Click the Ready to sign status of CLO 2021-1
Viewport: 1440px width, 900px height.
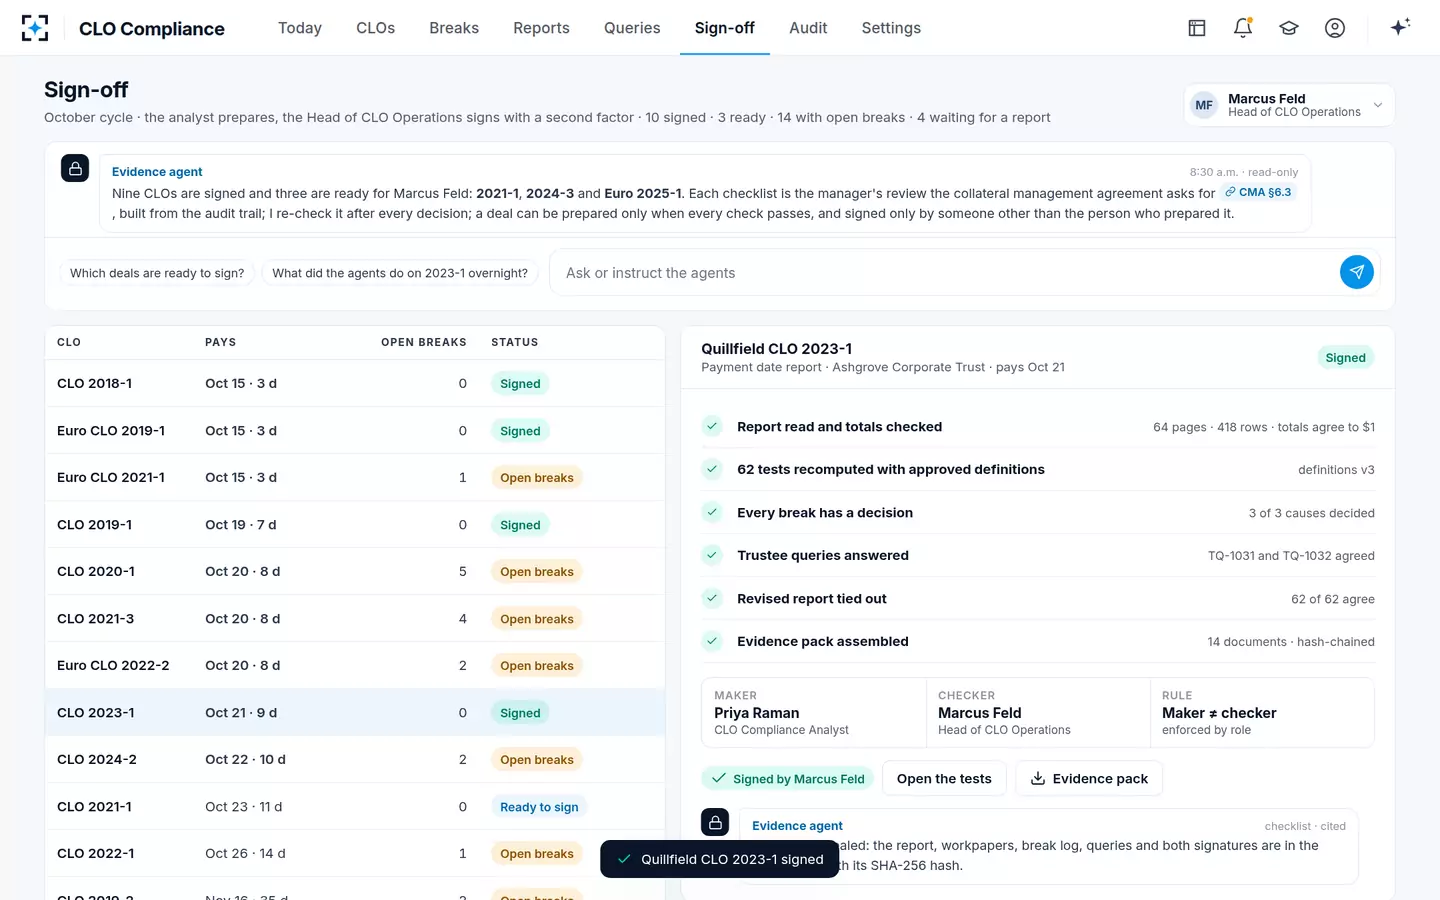tap(539, 807)
